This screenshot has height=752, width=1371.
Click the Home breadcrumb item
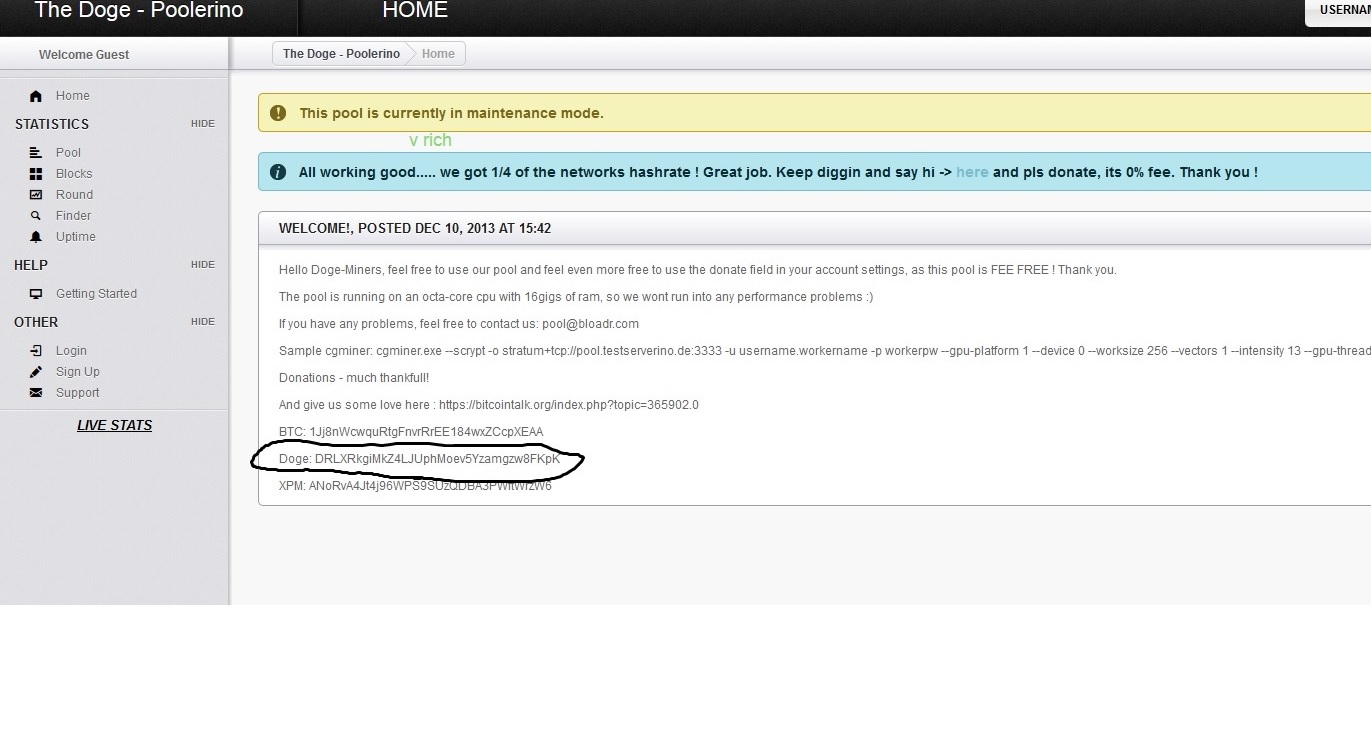[x=438, y=54]
